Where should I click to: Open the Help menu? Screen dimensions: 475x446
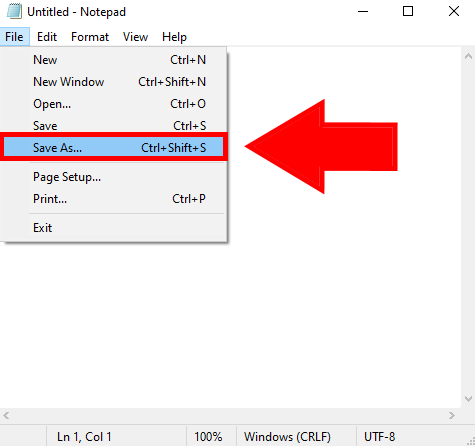click(174, 37)
